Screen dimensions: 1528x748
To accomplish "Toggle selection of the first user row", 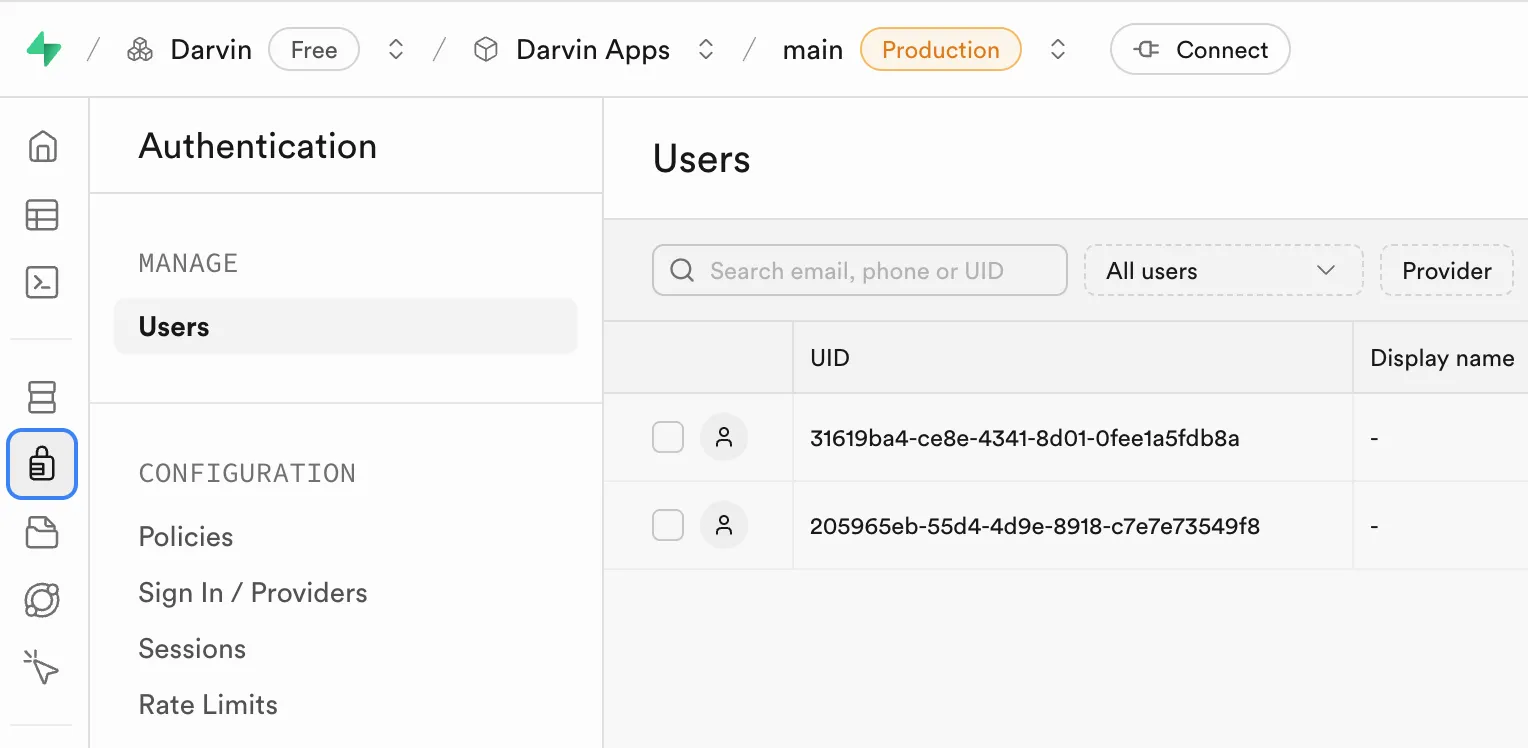I will tap(668, 437).
